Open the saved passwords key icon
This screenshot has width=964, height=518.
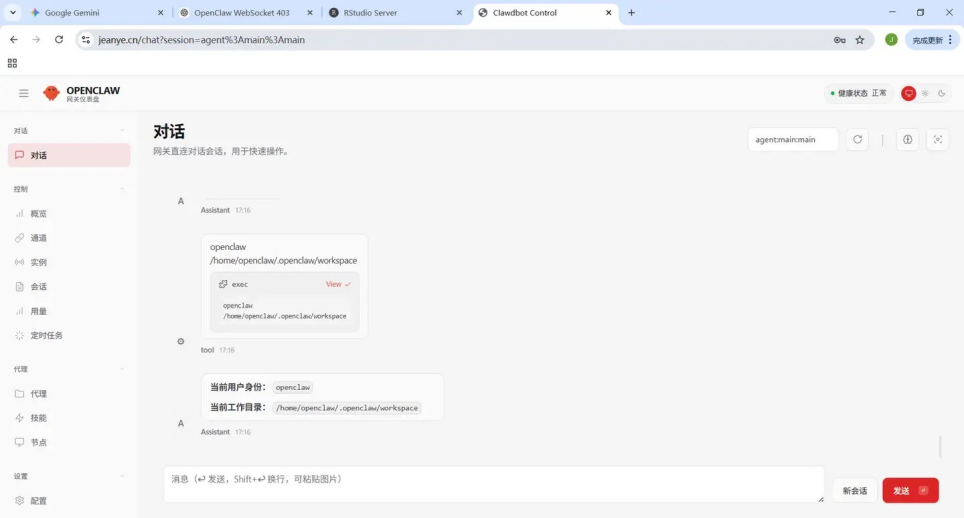click(839, 40)
